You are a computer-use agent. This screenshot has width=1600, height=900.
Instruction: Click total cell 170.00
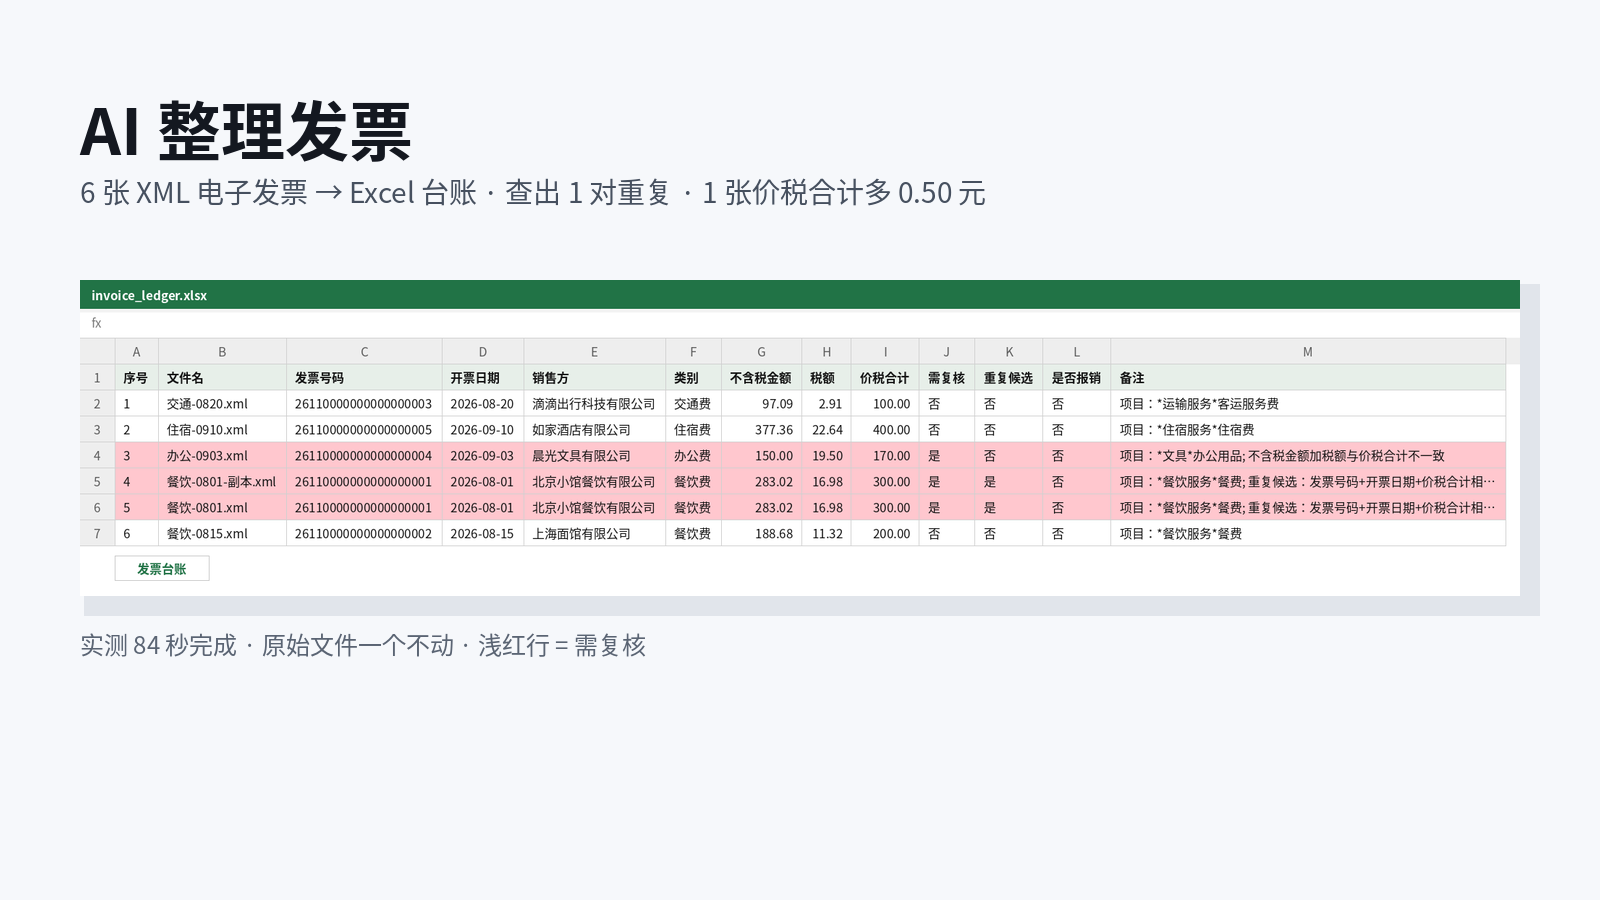click(885, 456)
